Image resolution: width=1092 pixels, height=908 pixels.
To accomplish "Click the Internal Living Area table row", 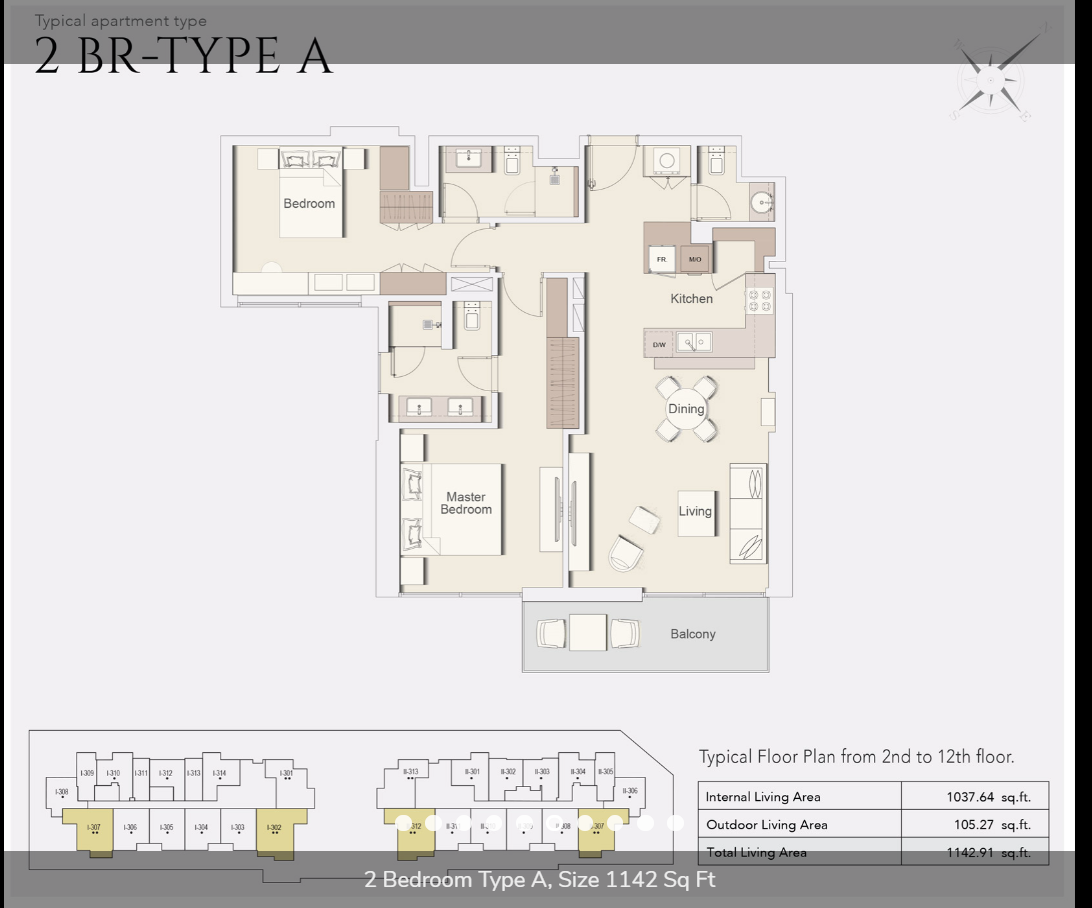I will pyautogui.click(x=872, y=797).
